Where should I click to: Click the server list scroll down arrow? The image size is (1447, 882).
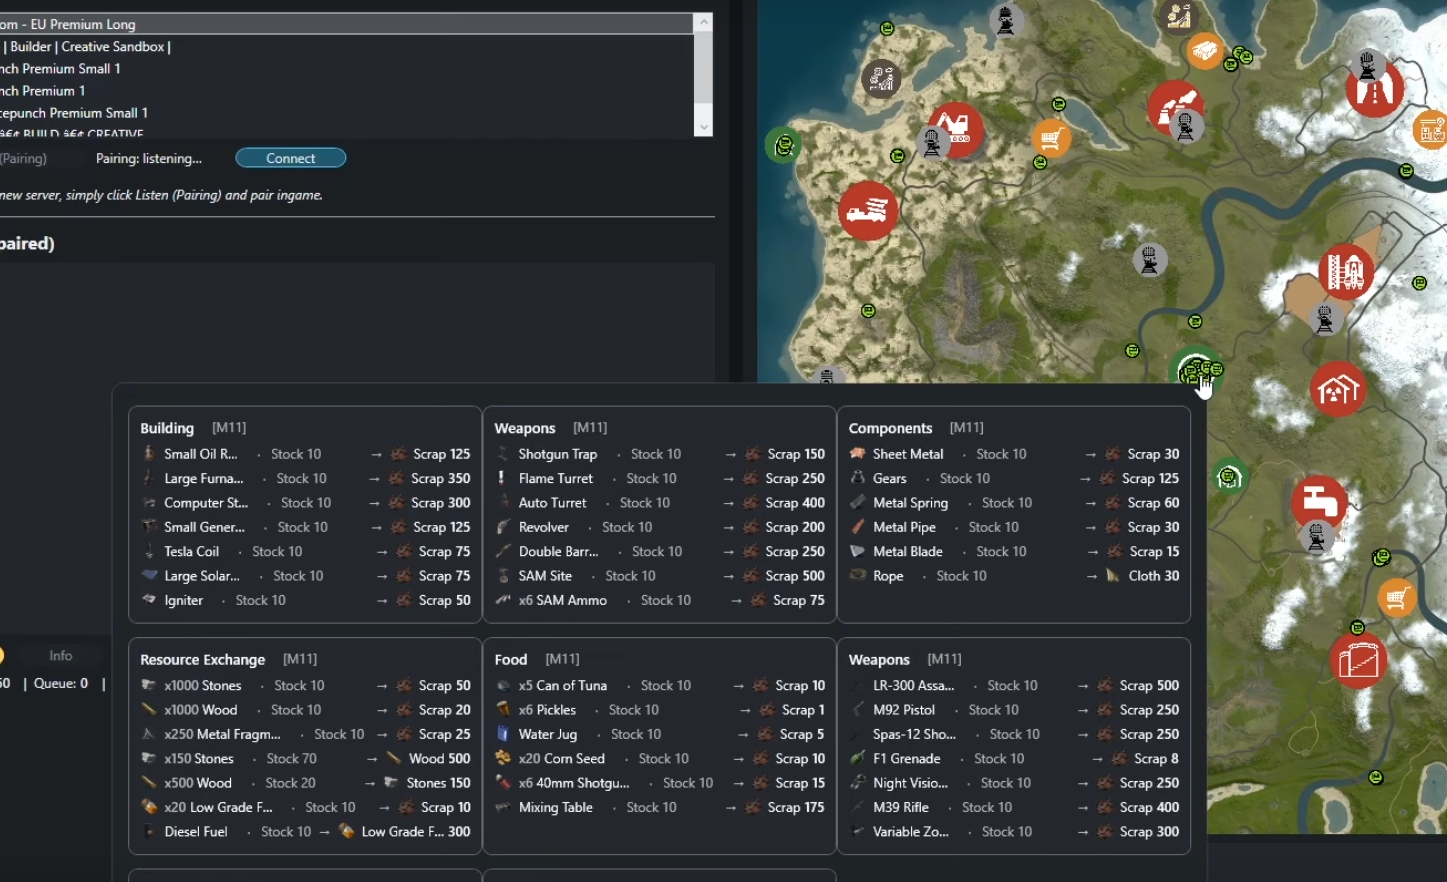pos(704,127)
